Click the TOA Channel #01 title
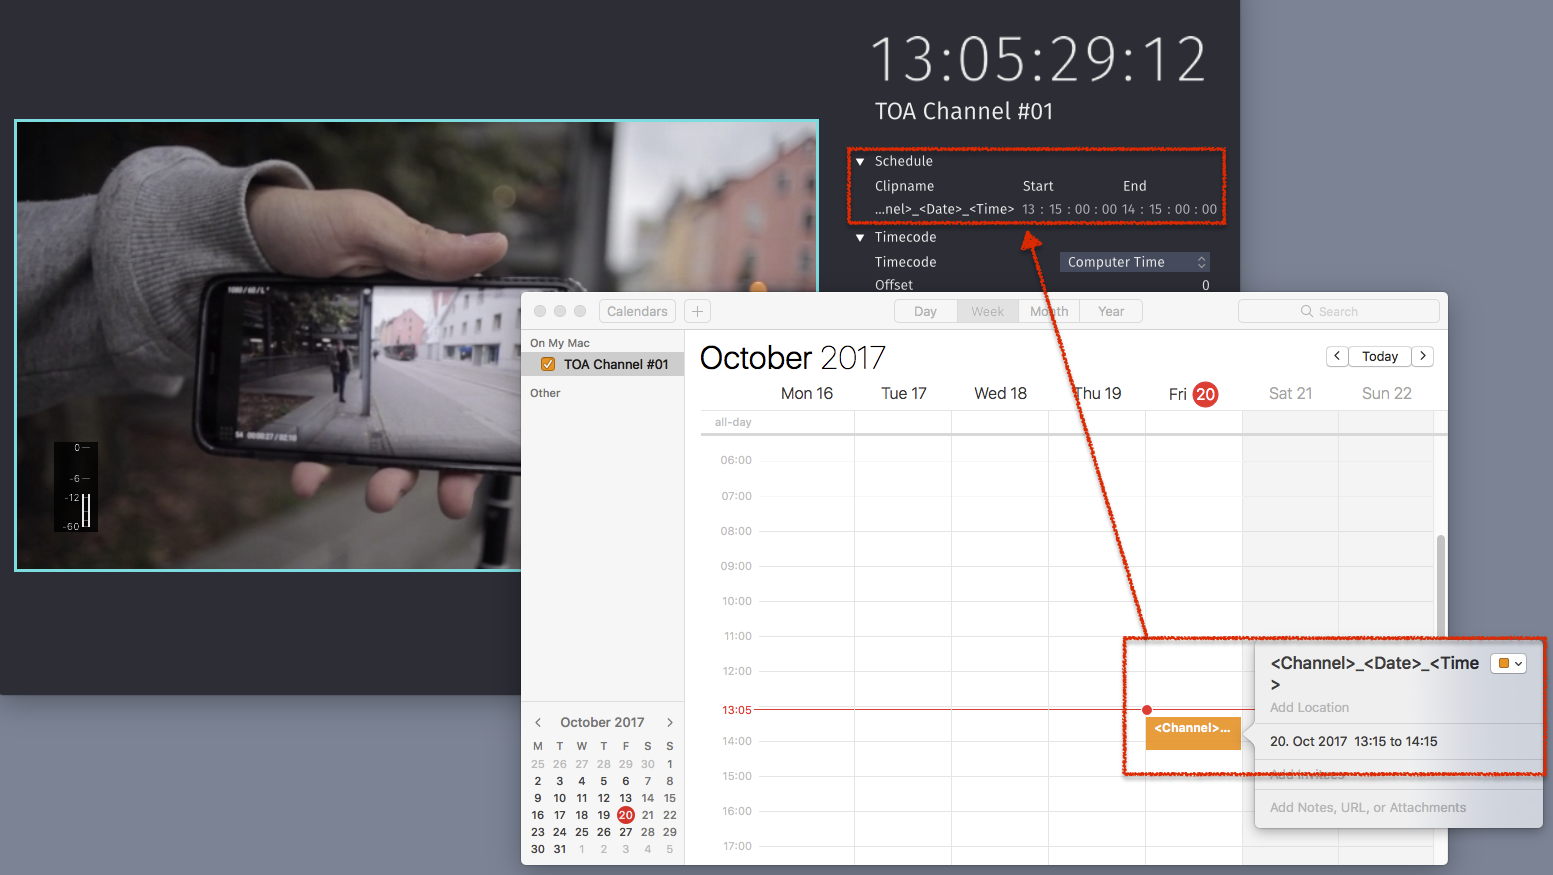This screenshot has width=1553, height=875. pyautogui.click(x=964, y=111)
